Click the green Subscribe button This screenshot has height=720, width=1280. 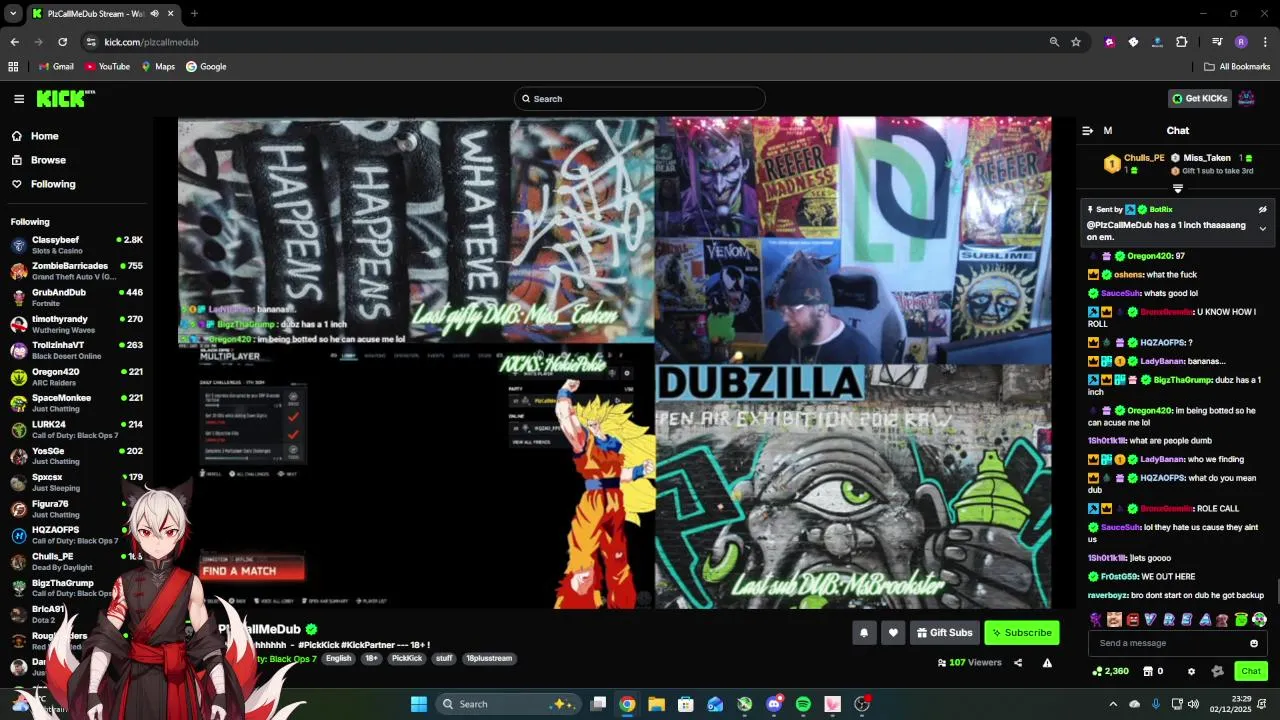pyautogui.click(x=1021, y=632)
